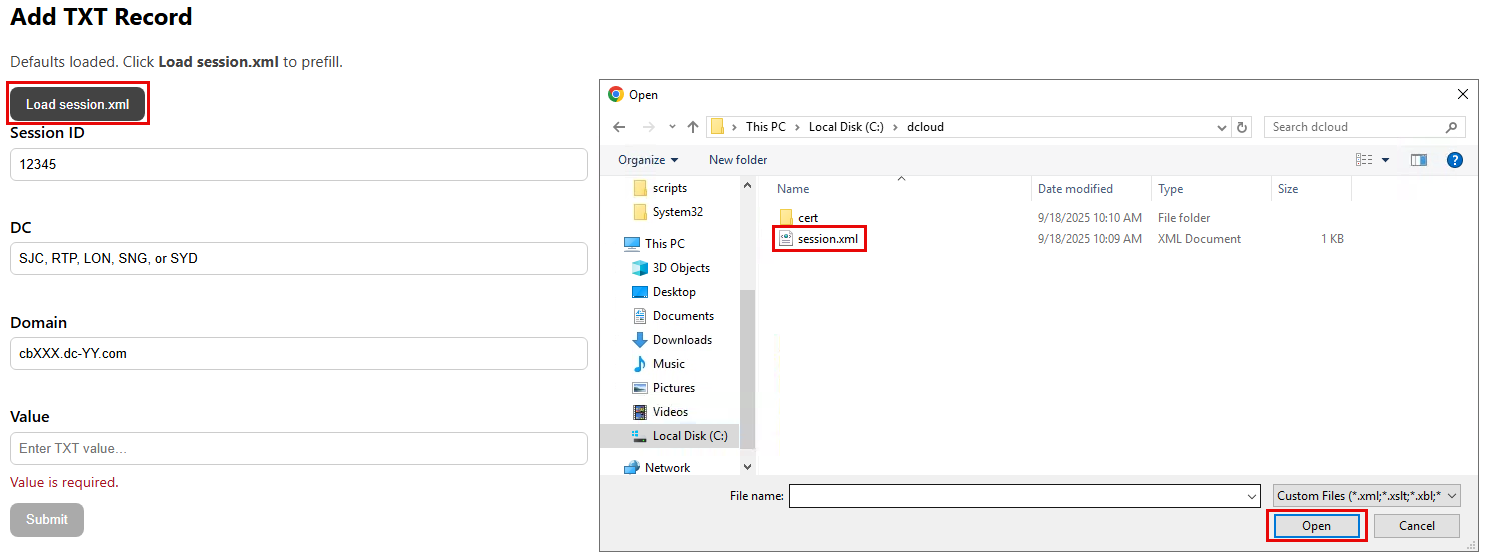
Task: Click Cancel in the Open dialog
Action: 1416,526
